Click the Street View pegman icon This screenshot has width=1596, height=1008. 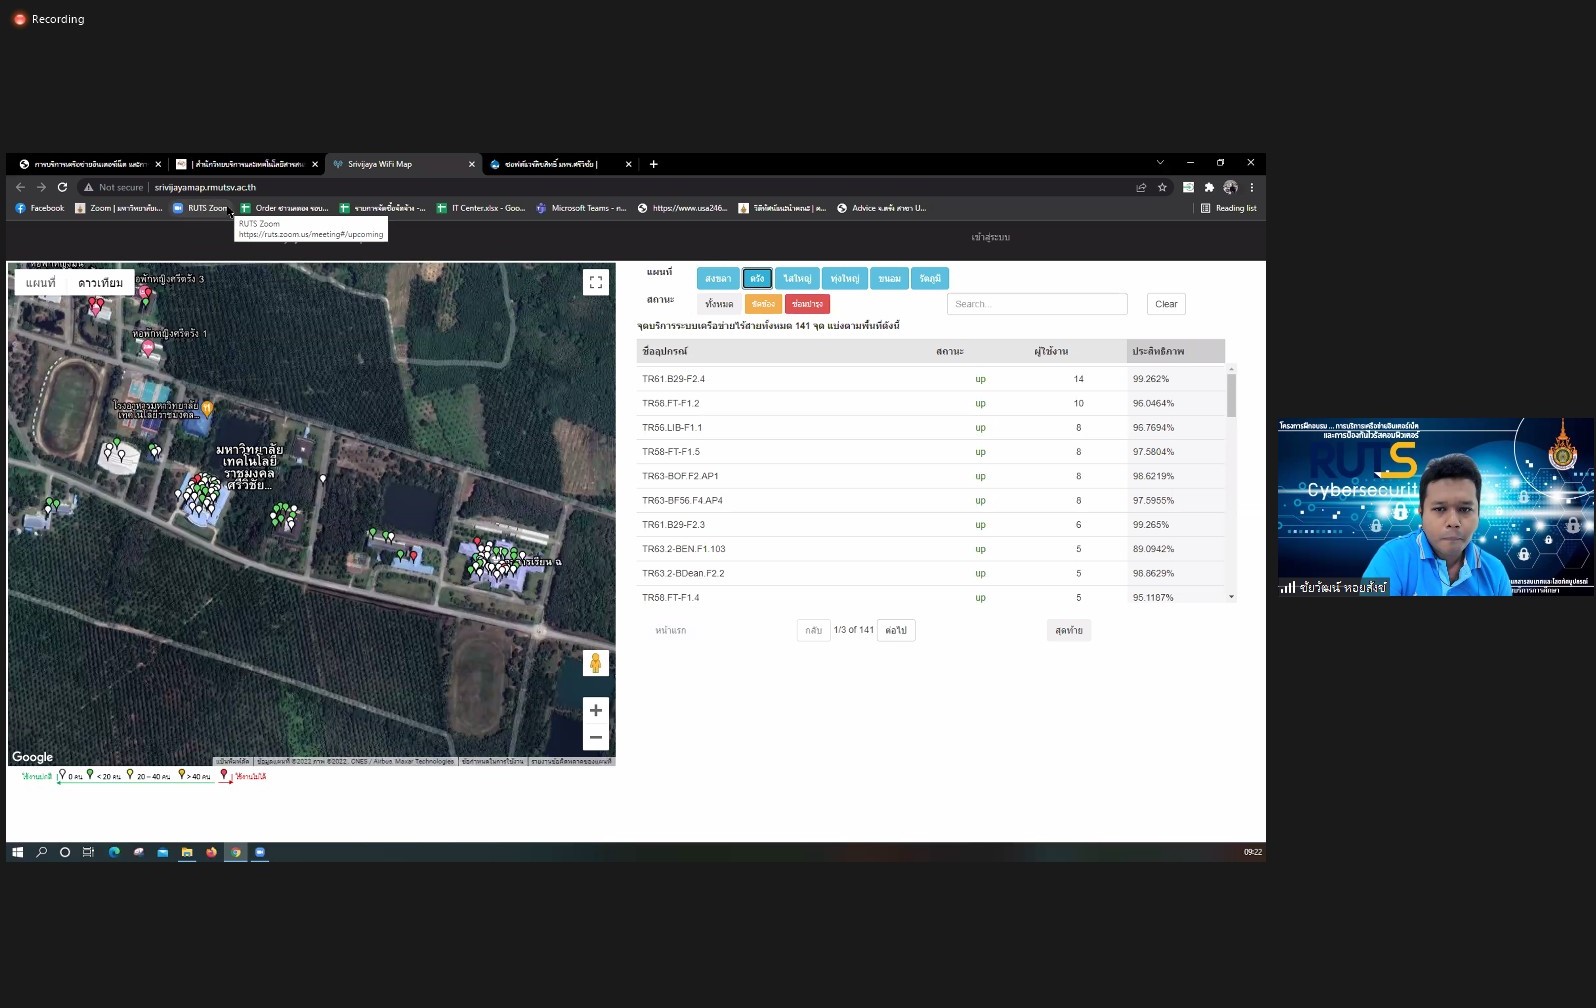pyautogui.click(x=595, y=663)
